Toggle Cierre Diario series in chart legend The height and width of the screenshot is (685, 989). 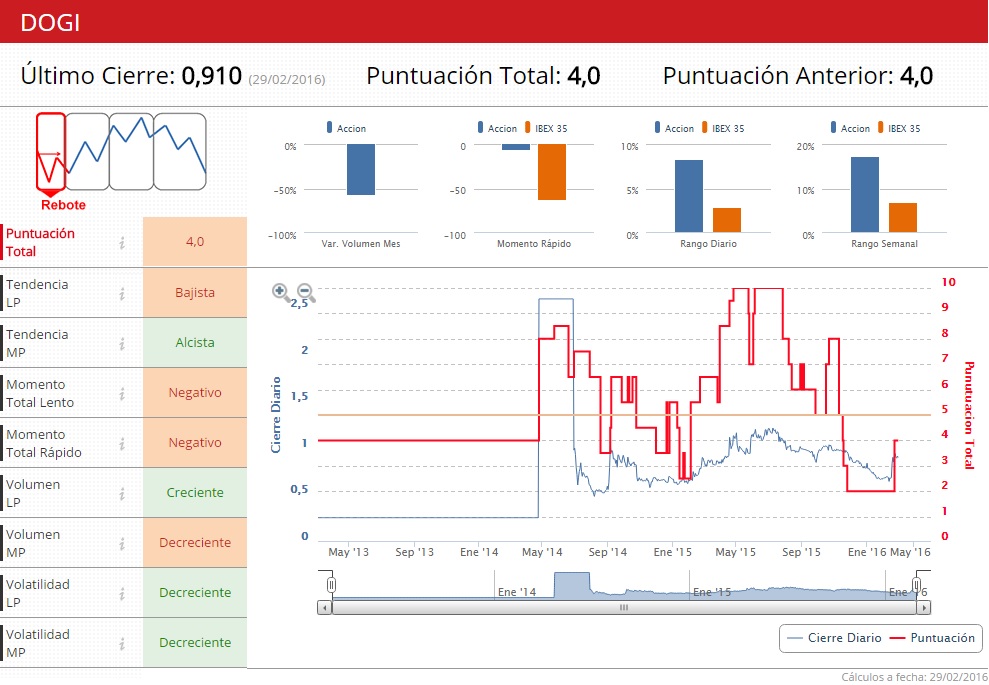pyautogui.click(x=834, y=638)
